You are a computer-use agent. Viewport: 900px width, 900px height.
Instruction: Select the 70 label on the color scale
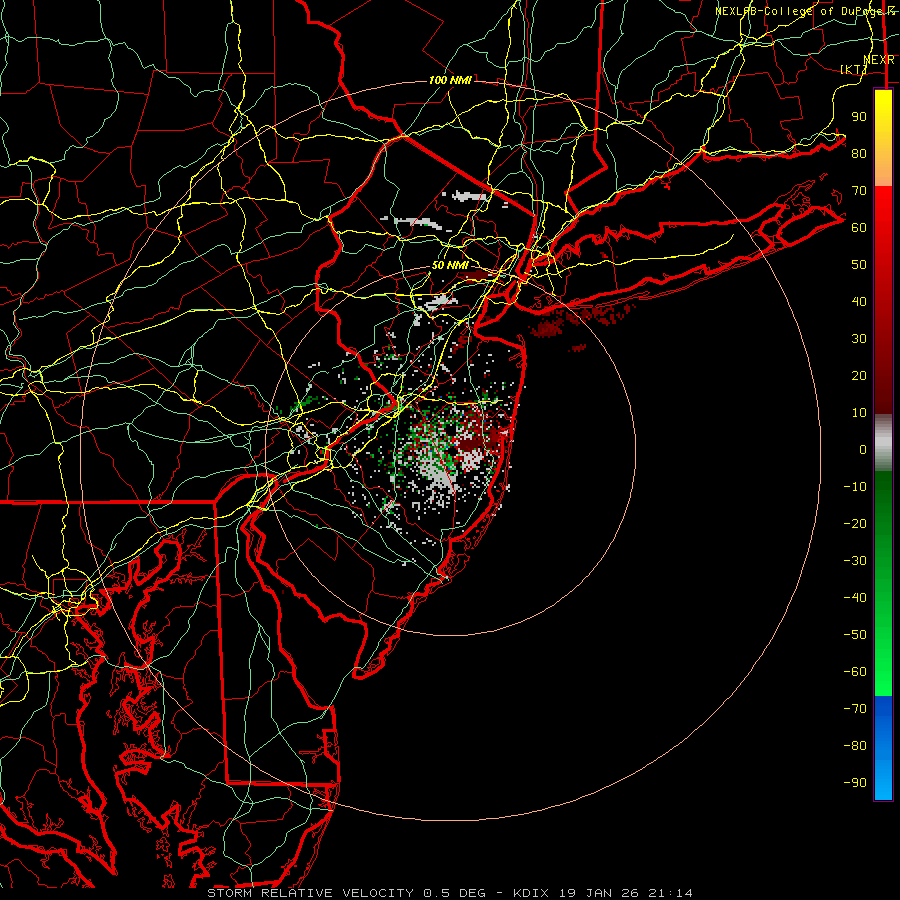[859, 191]
